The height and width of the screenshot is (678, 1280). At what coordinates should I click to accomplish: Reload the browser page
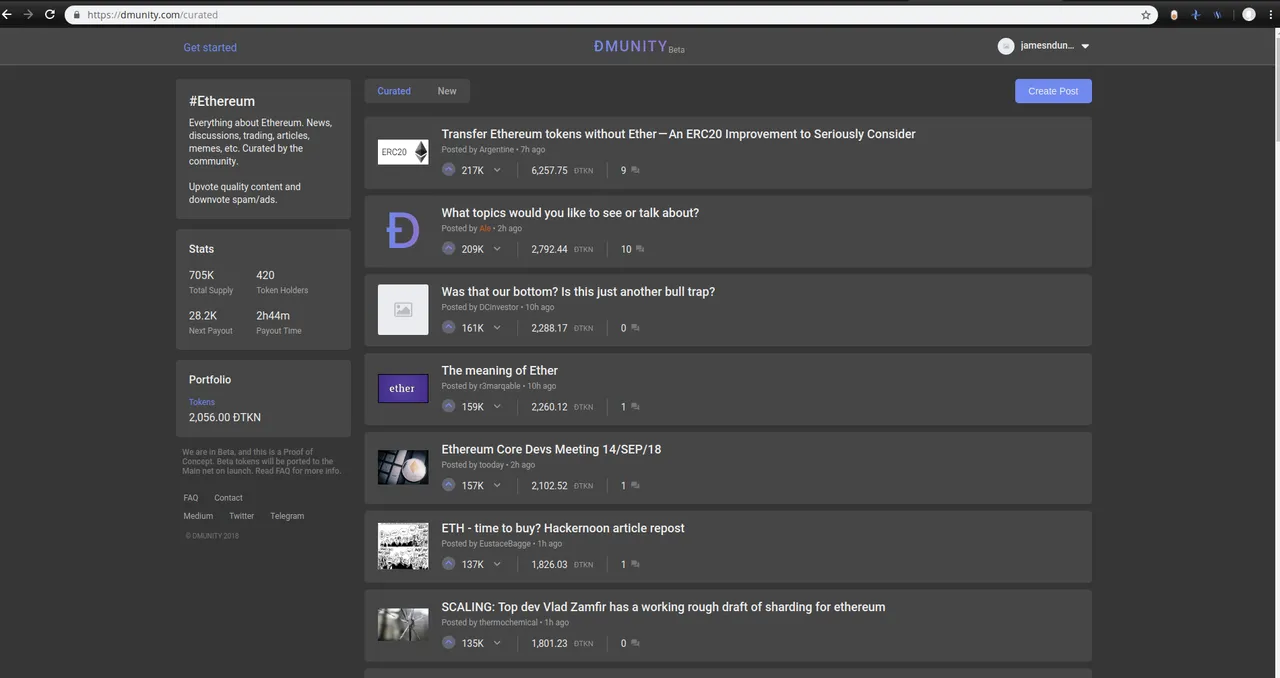click(48, 15)
